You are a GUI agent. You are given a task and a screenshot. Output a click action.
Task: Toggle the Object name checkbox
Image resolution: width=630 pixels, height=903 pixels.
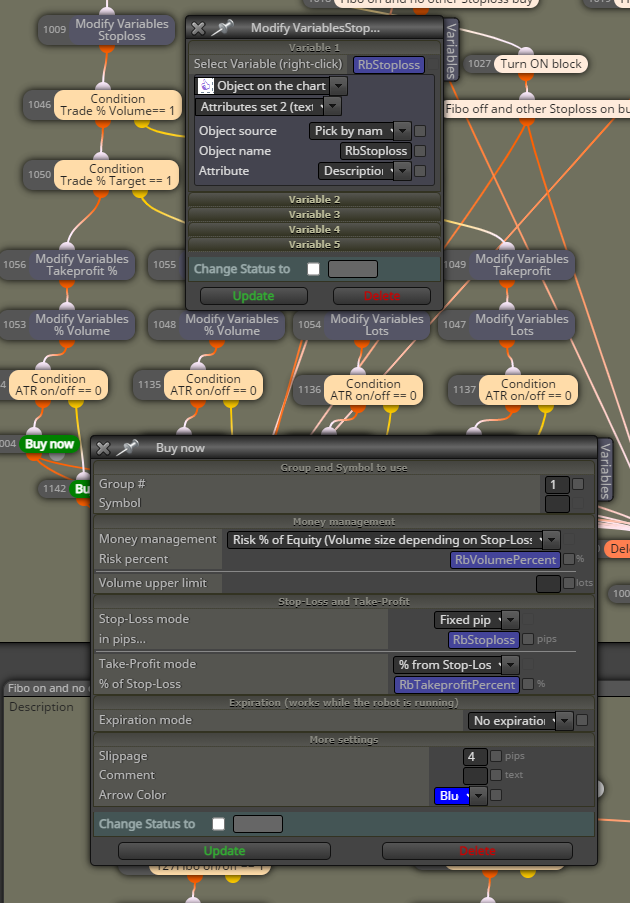coord(420,151)
